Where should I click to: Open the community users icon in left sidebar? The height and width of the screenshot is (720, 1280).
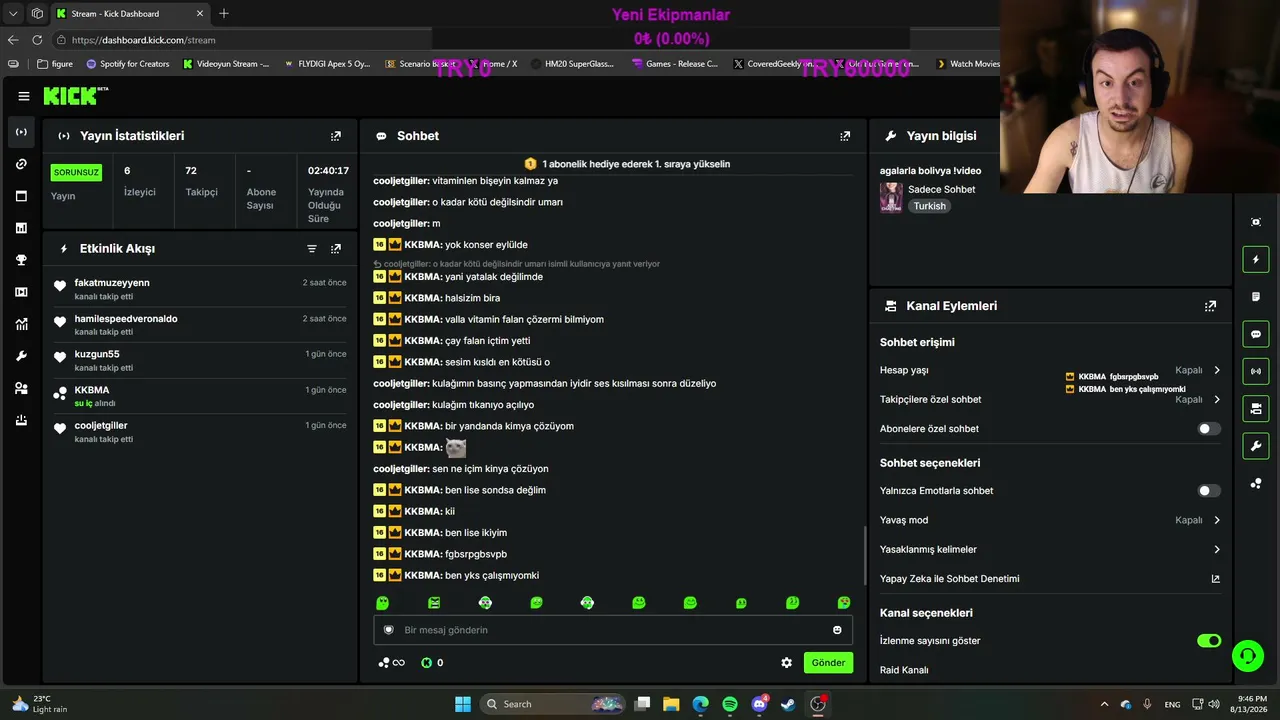[22, 388]
